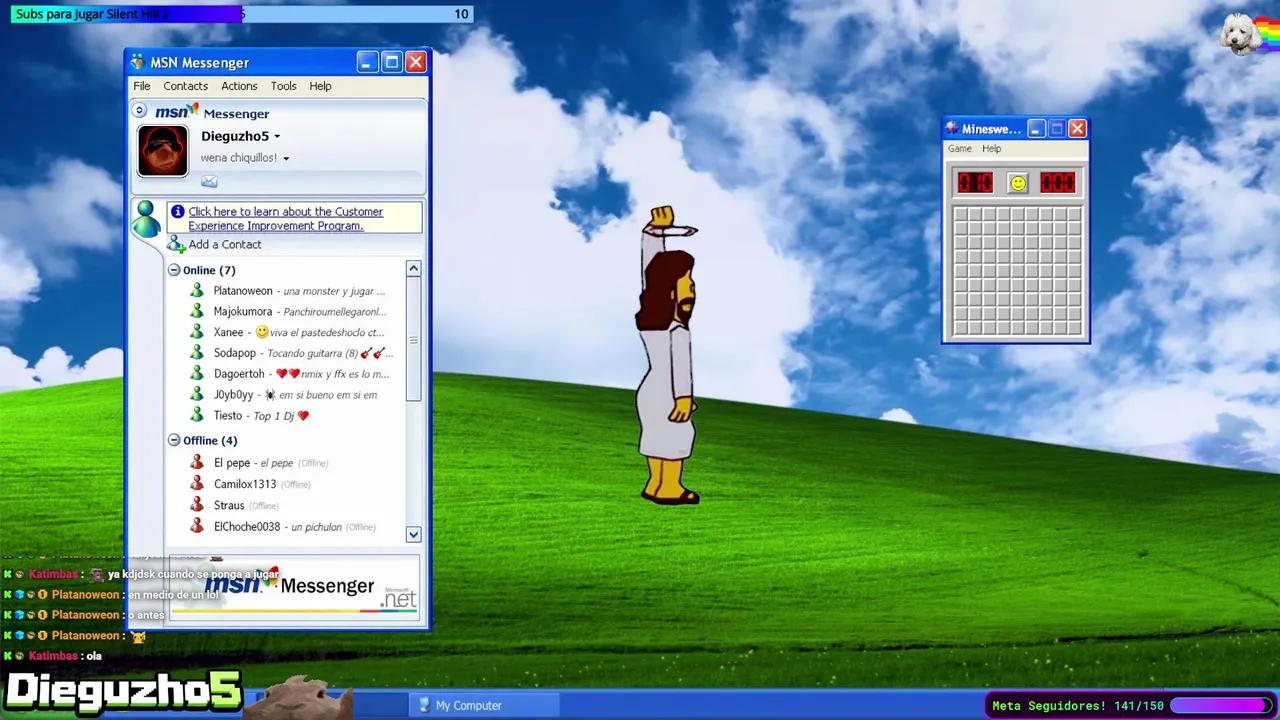Image resolution: width=1280 pixels, height=720 pixels.
Task: Select the Tiesto contact name
Action: [x=228, y=416]
